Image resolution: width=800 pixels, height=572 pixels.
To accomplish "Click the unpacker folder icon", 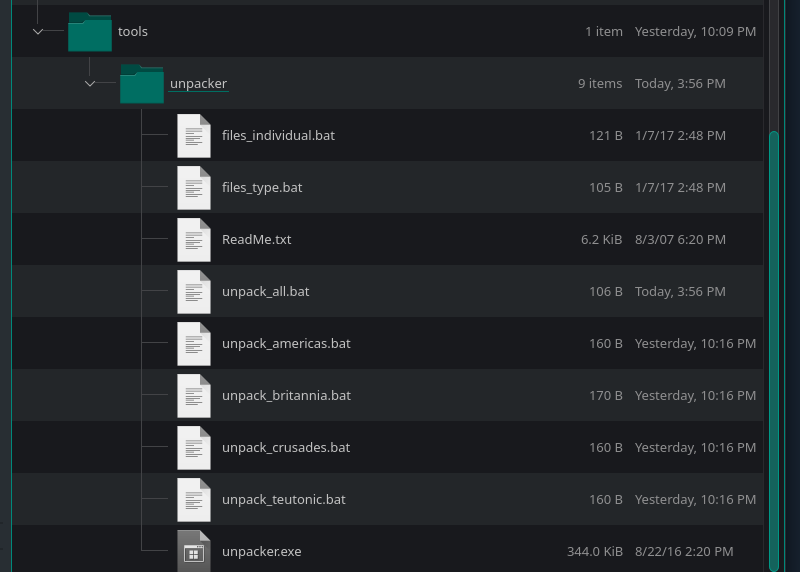I will click(x=141, y=84).
